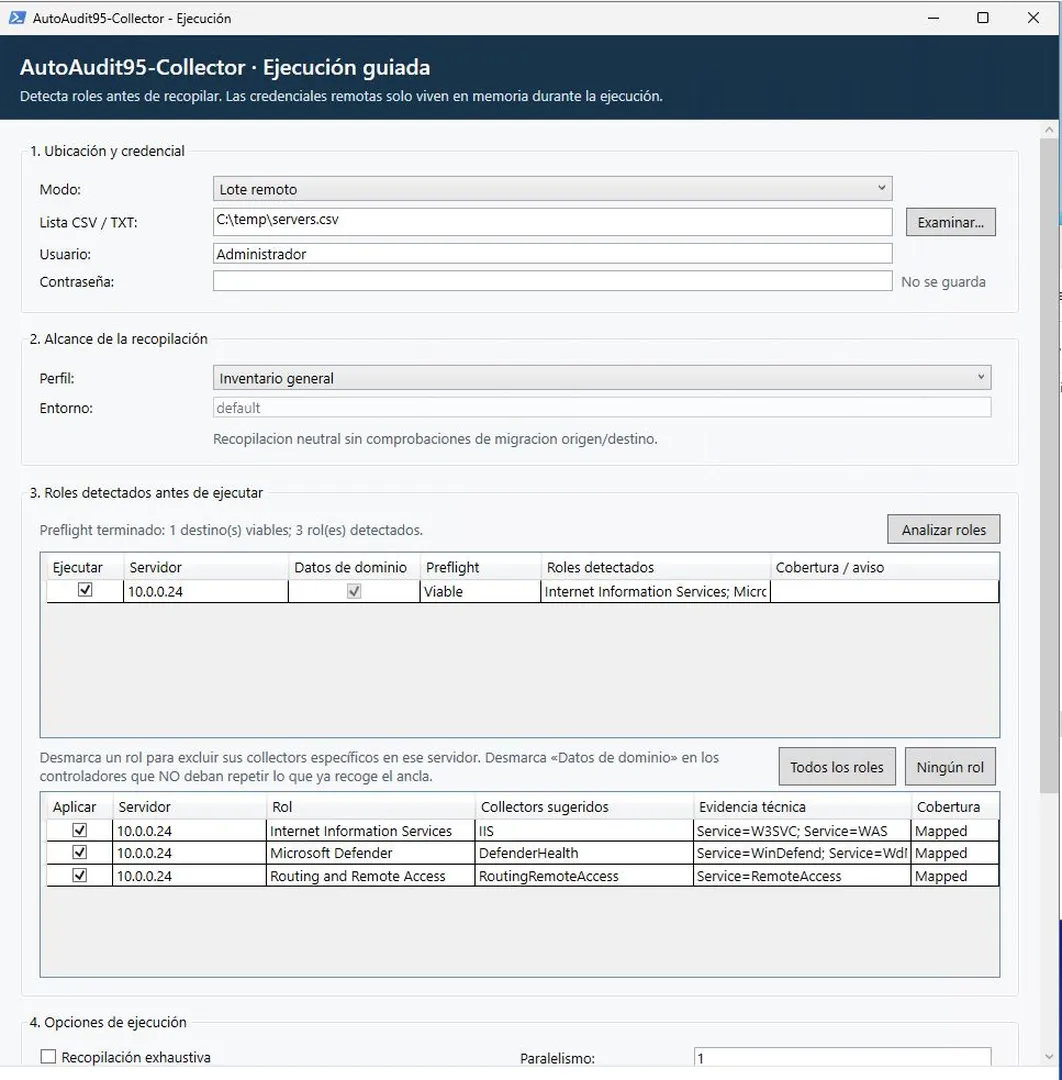This screenshot has height=1080, width=1062.
Task: Select the Service=W3SVC; Service=WAS evidence cell
Action: click(802, 831)
